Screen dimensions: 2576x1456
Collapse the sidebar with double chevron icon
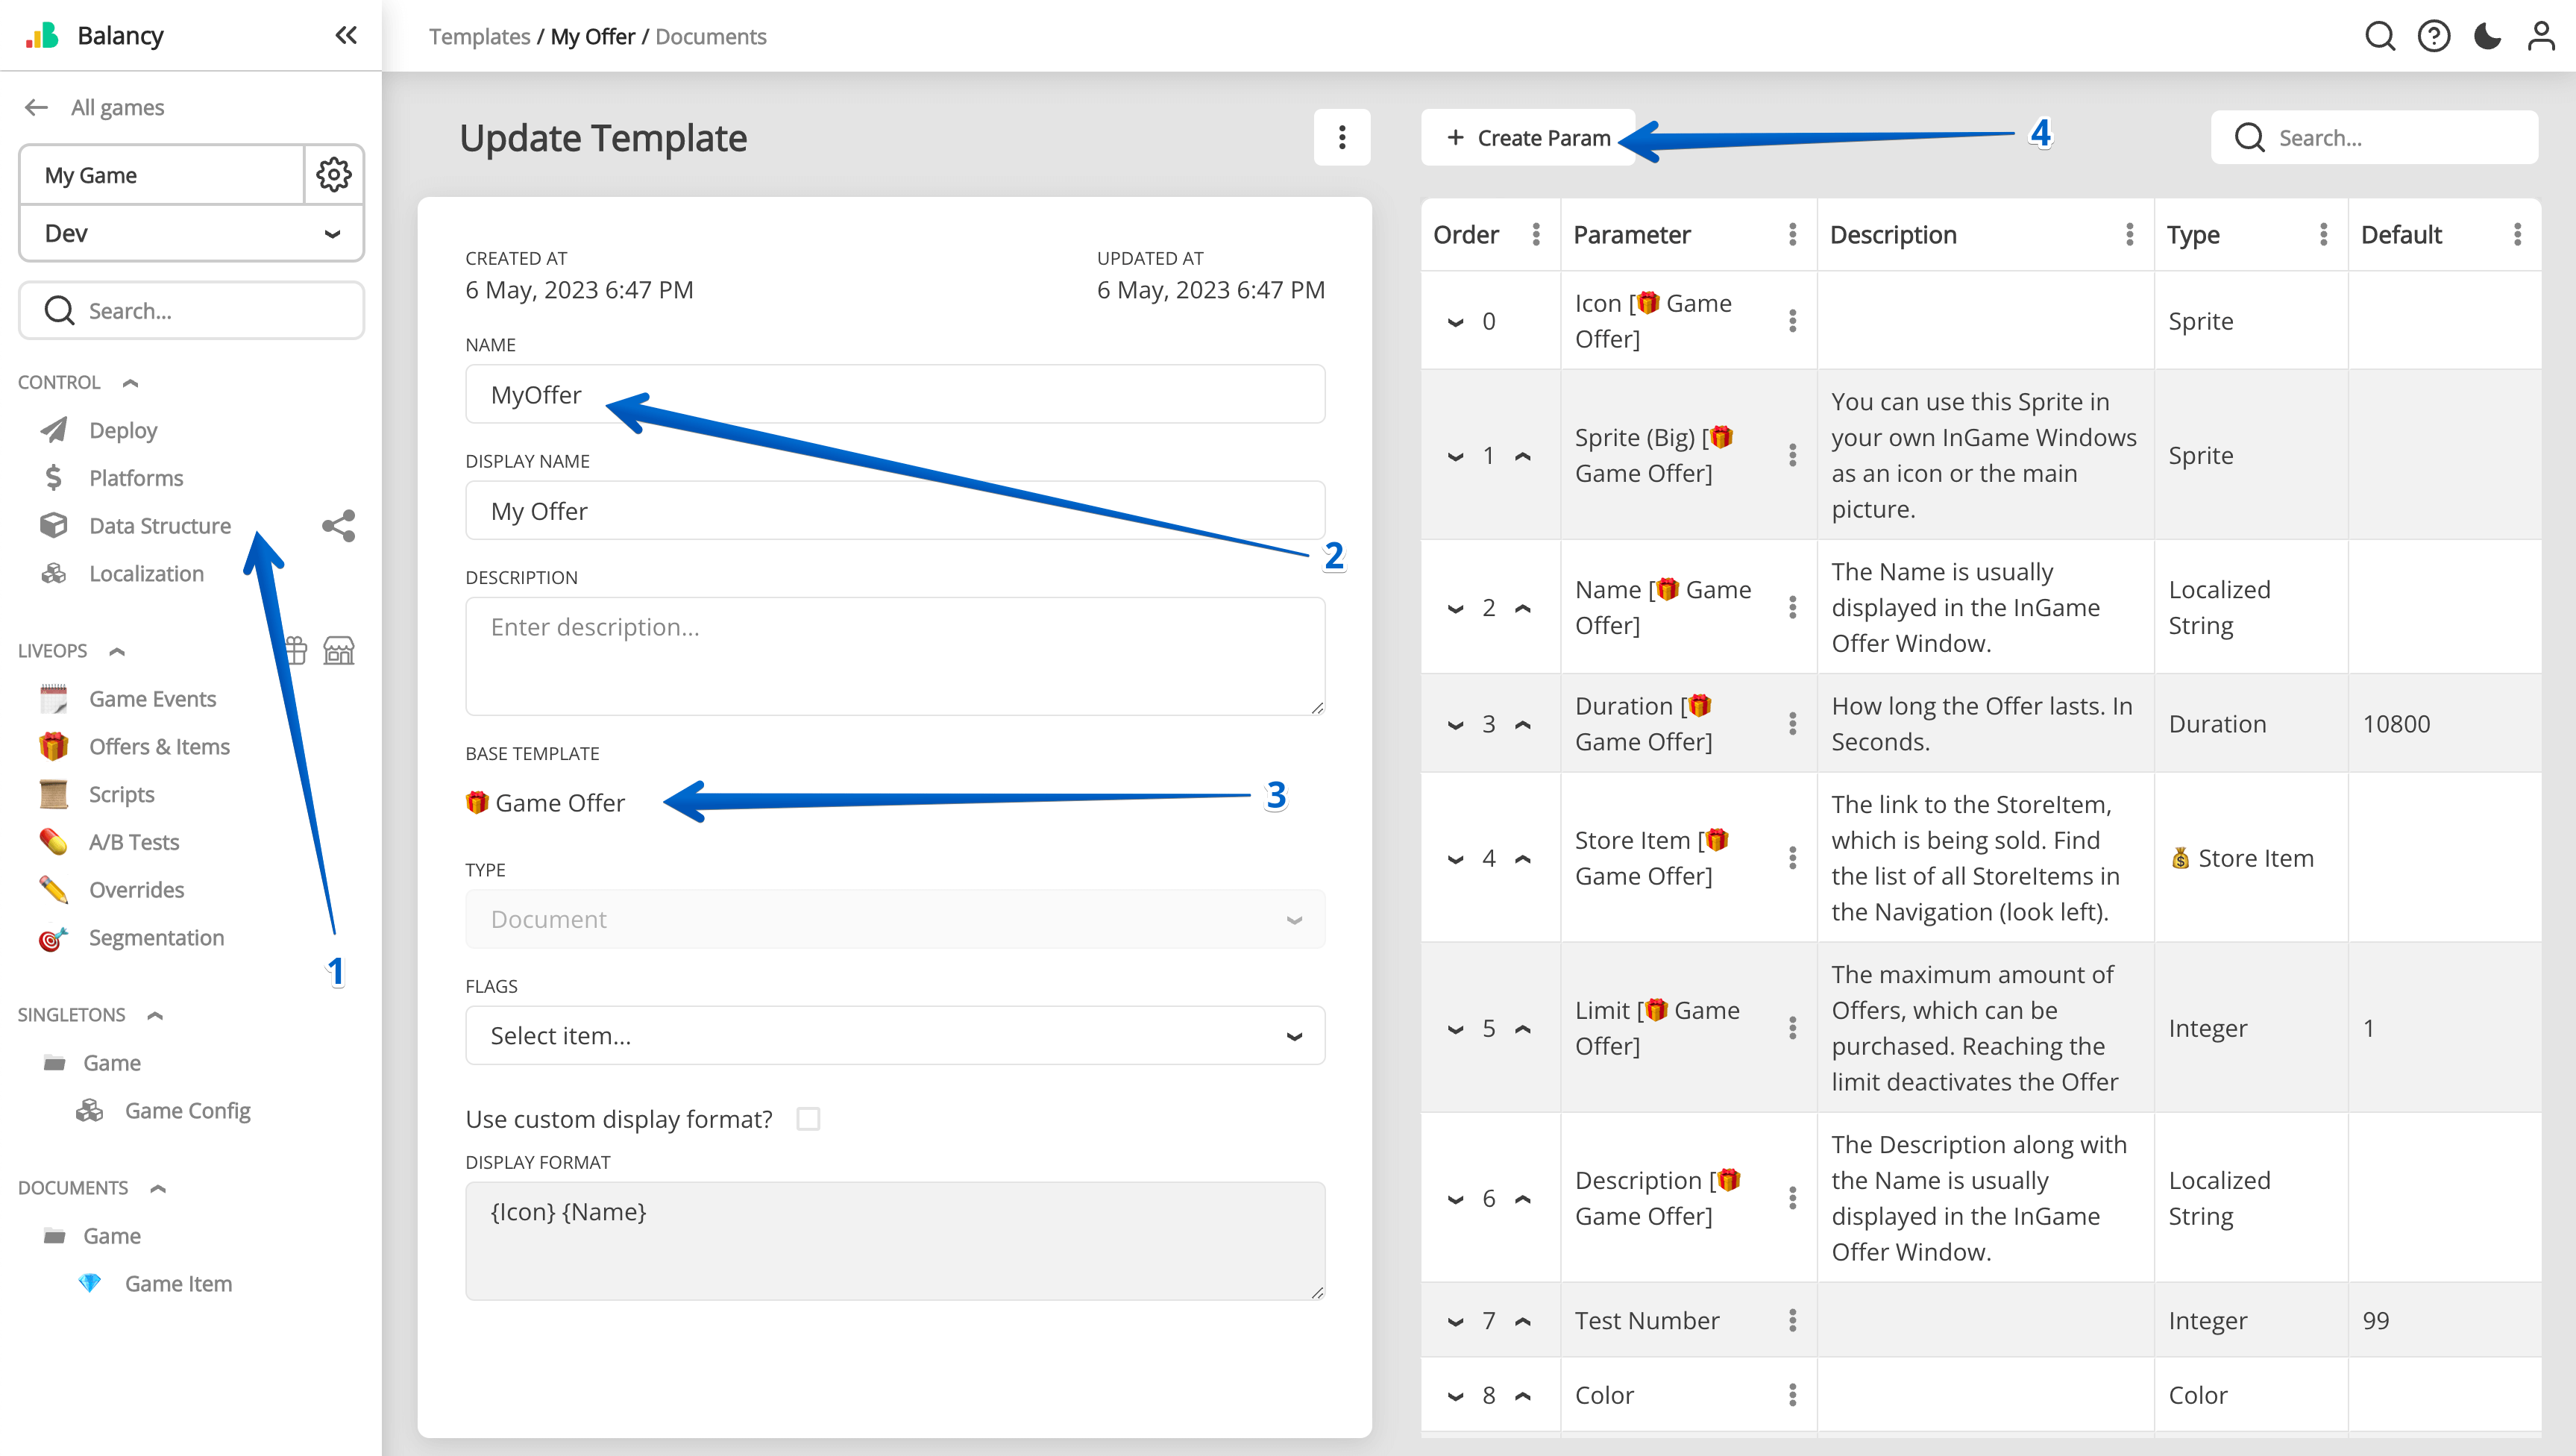pos(346,36)
